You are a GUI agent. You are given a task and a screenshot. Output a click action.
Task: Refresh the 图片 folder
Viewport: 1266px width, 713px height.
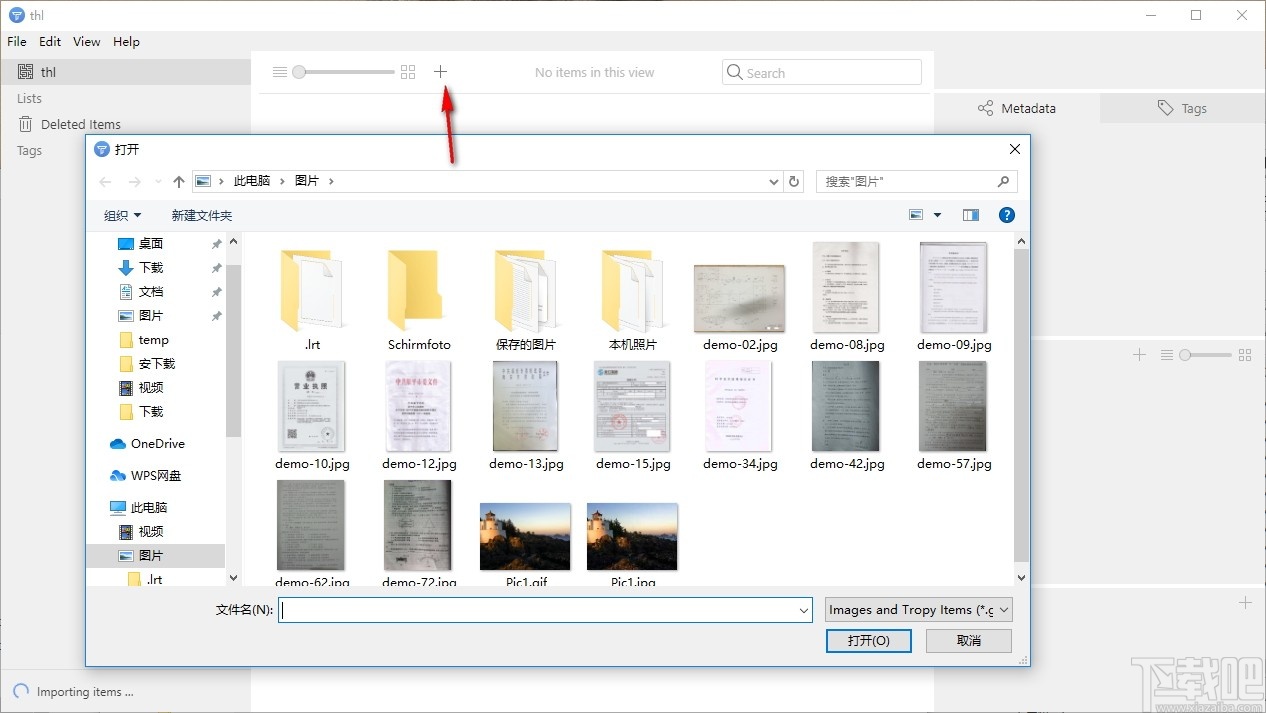pyautogui.click(x=794, y=182)
